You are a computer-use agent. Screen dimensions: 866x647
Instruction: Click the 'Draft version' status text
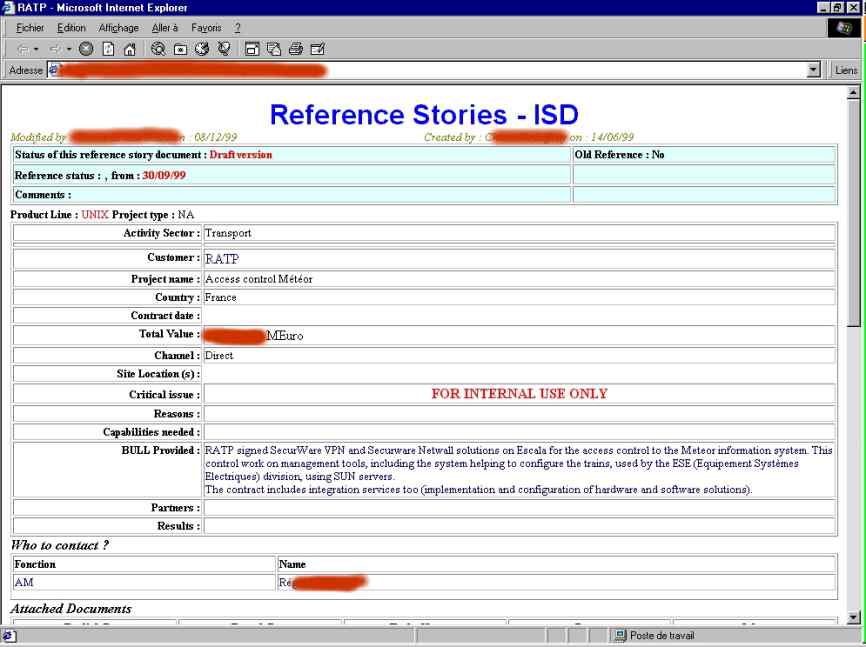click(x=241, y=155)
